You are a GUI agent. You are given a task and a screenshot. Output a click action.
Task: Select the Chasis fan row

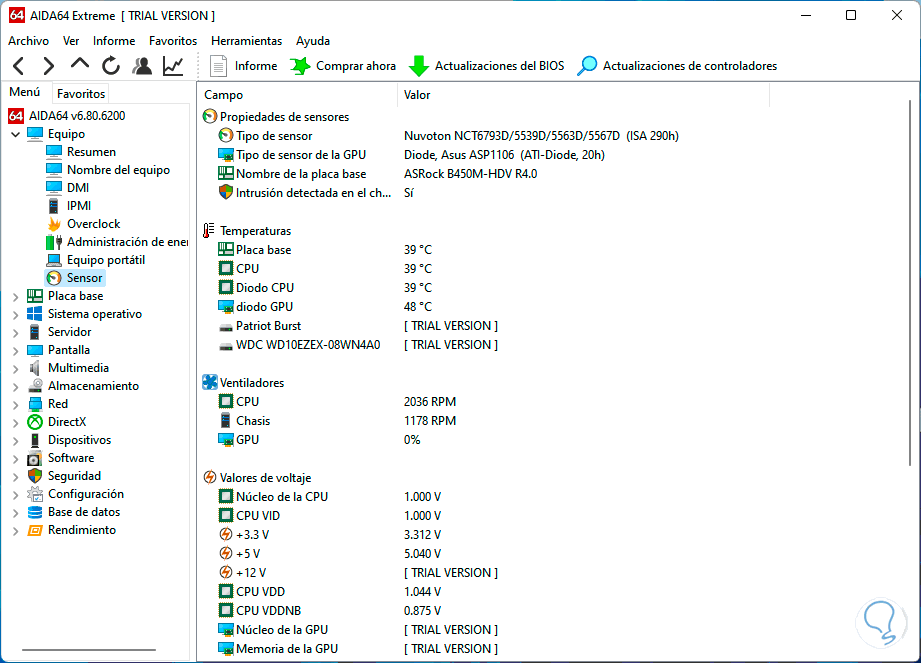point(336,420)
